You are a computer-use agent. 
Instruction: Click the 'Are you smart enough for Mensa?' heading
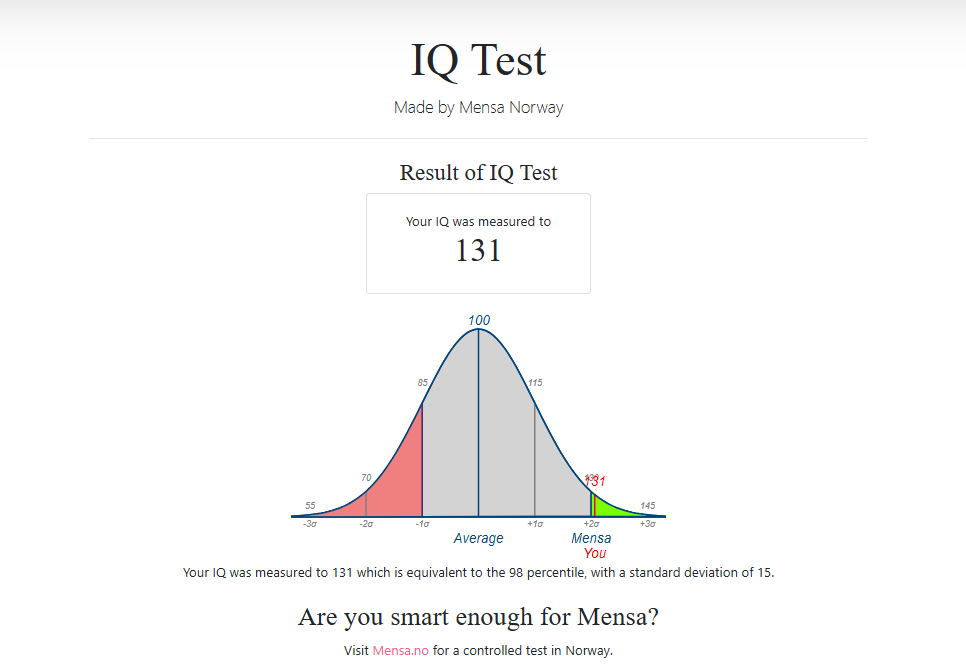pos(478,617)
